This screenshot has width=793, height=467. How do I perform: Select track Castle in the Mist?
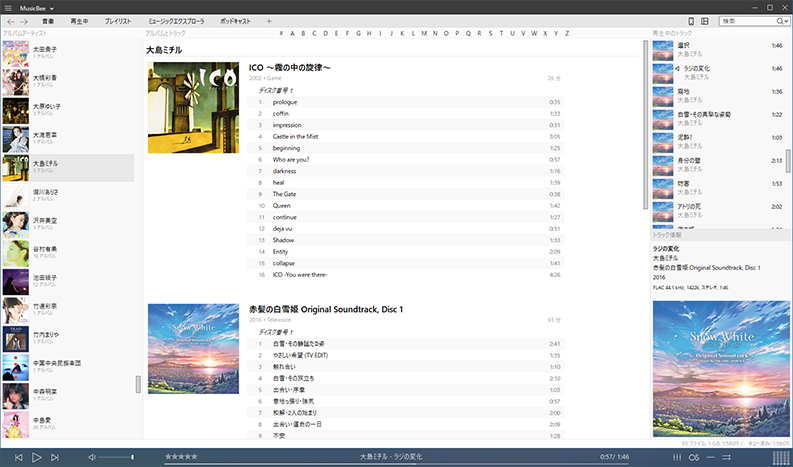pos(405,137)
